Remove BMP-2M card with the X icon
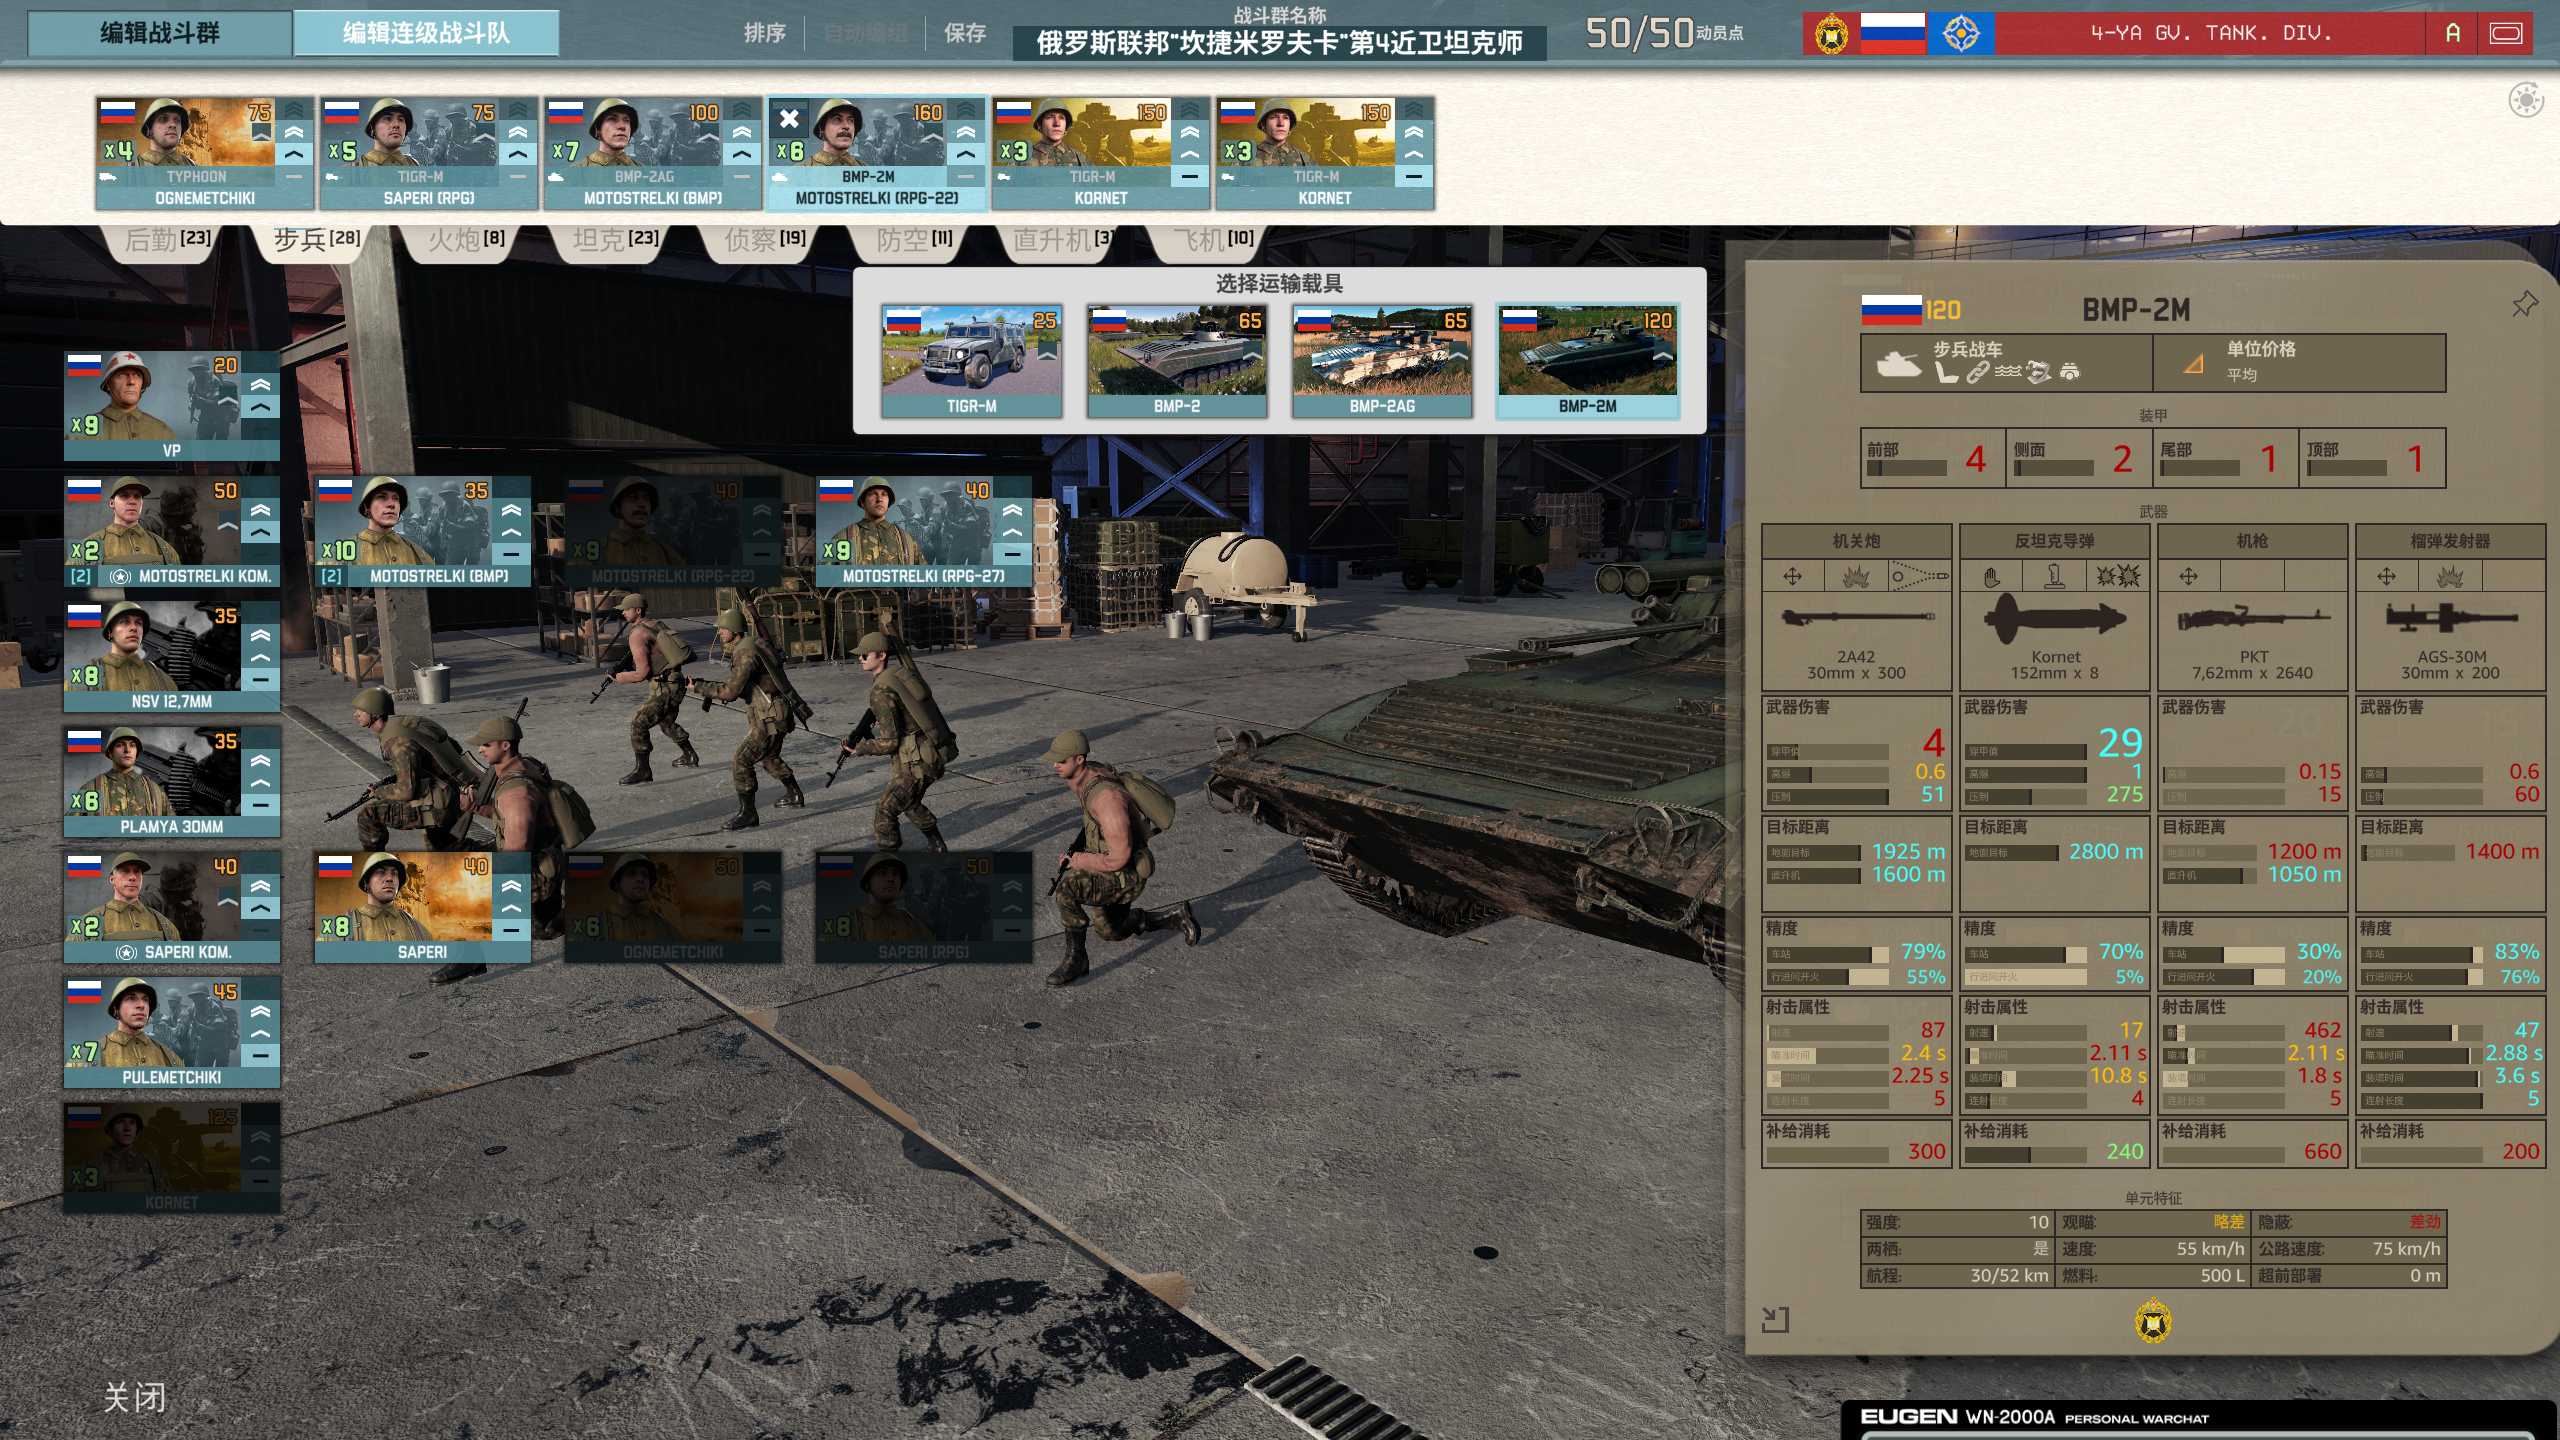 tap(789, 119)
